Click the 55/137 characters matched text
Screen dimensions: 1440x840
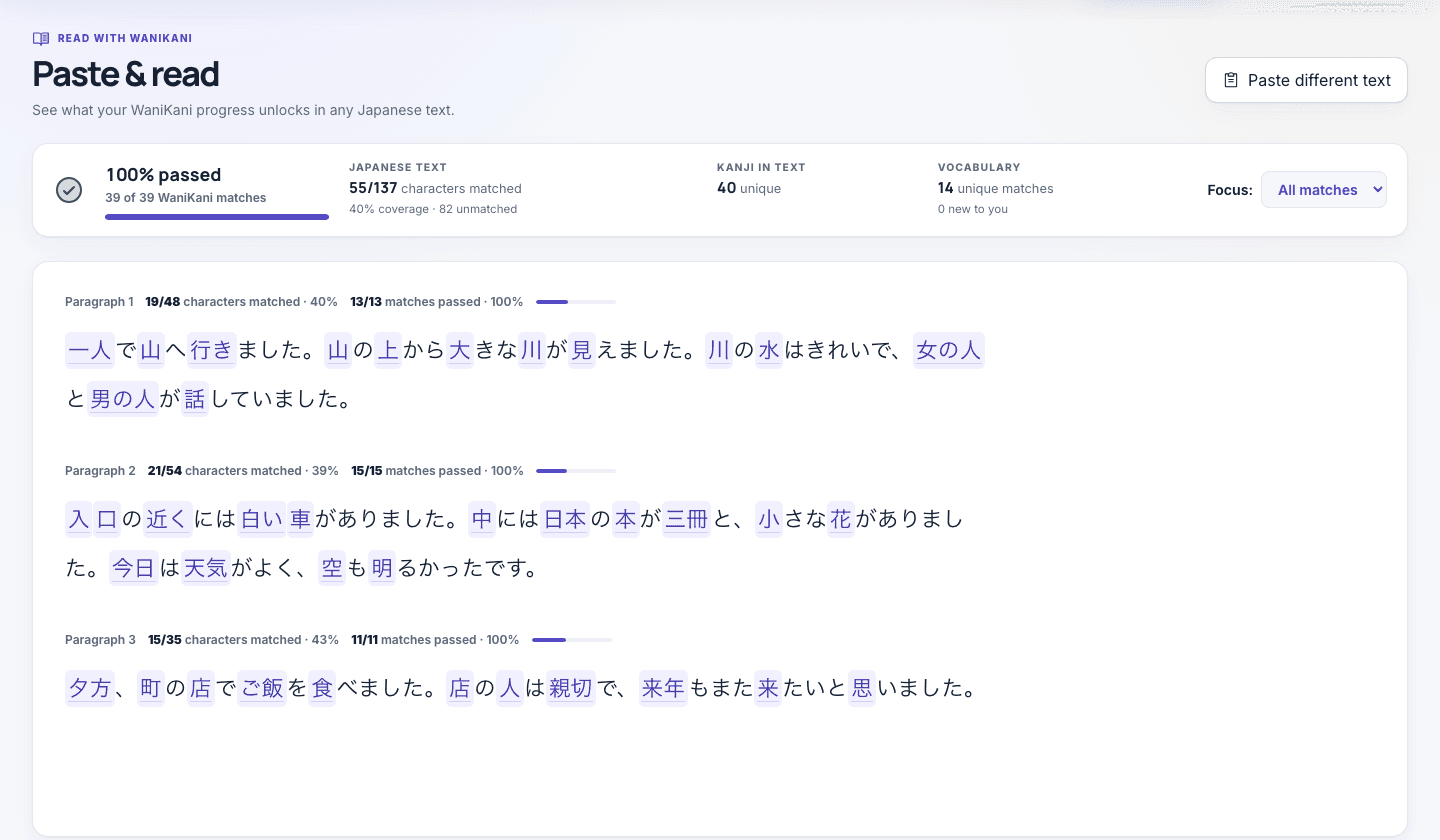435,188
